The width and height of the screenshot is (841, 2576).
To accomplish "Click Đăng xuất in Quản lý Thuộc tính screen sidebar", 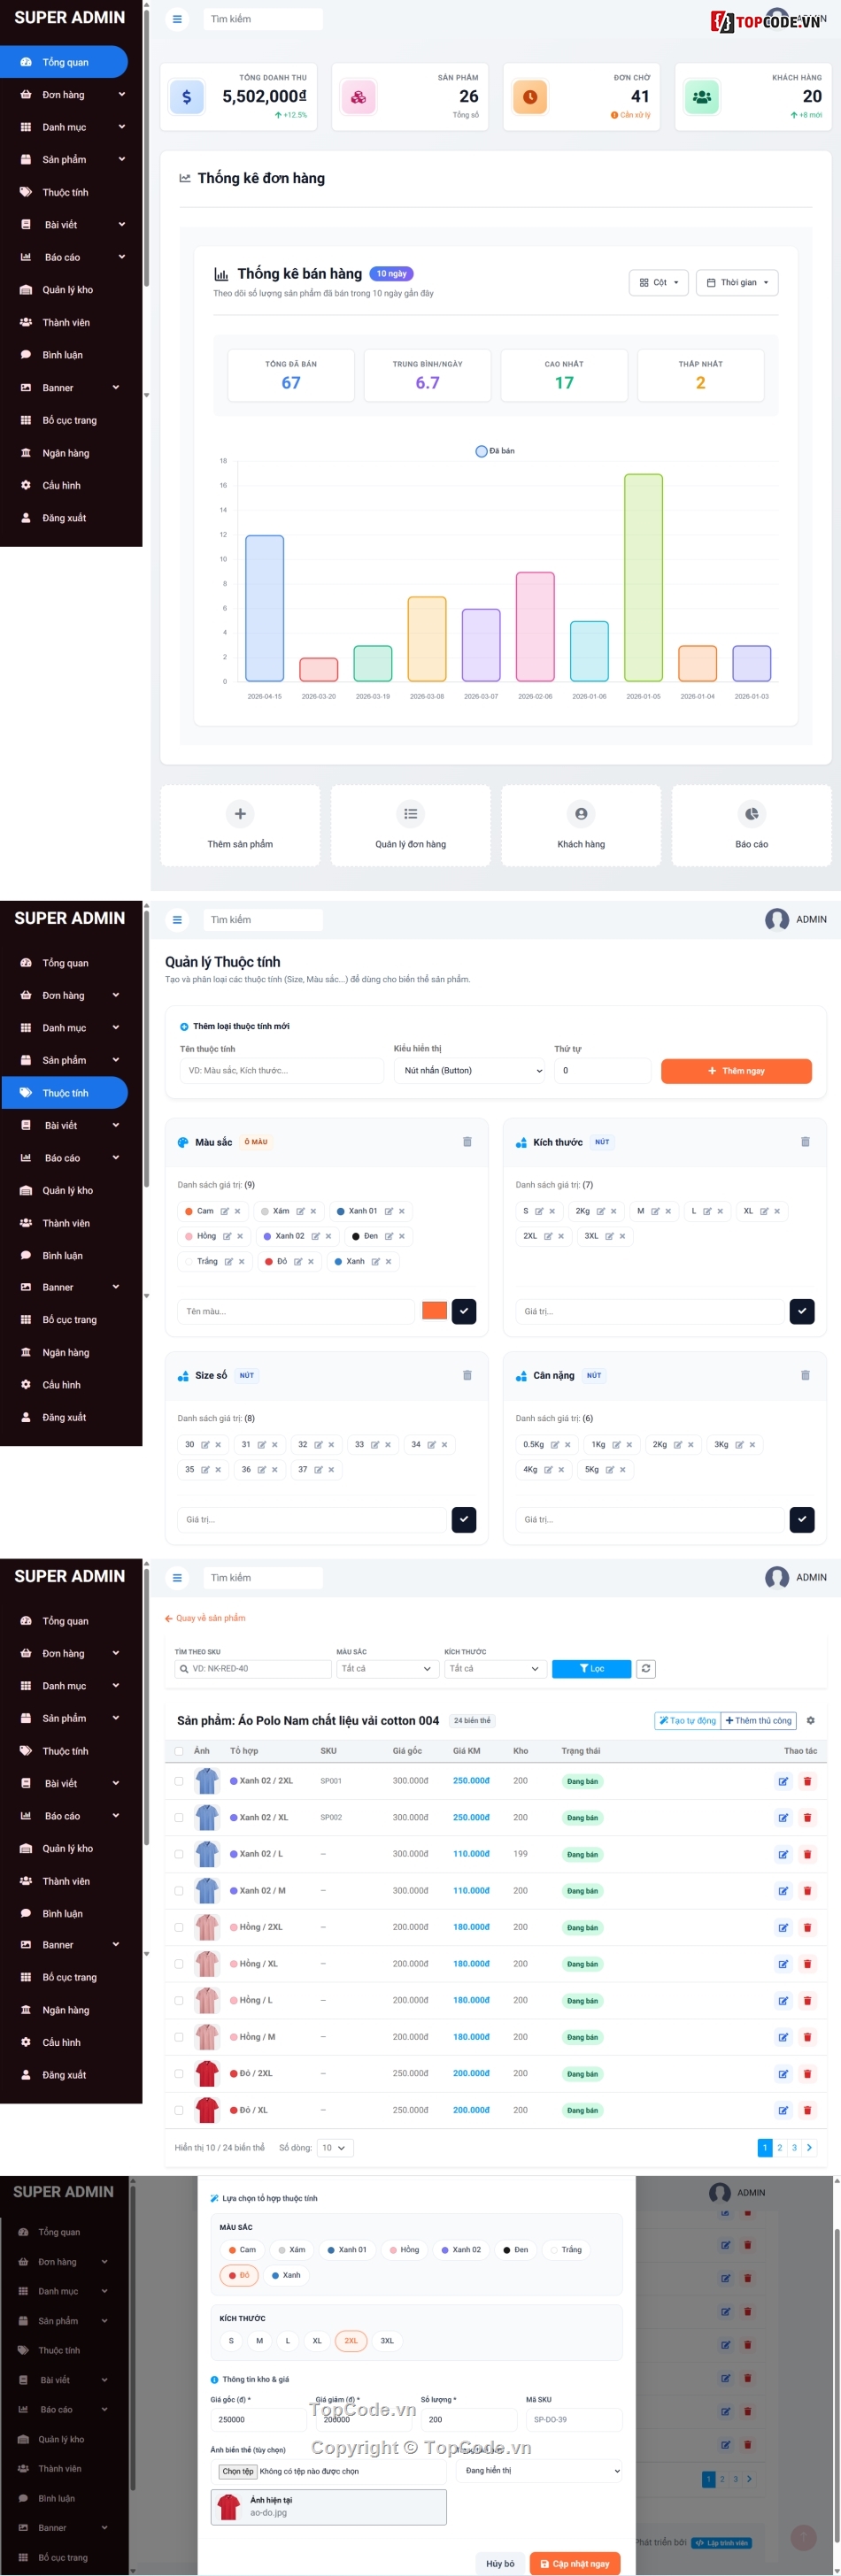I will tap(64, 1417).
